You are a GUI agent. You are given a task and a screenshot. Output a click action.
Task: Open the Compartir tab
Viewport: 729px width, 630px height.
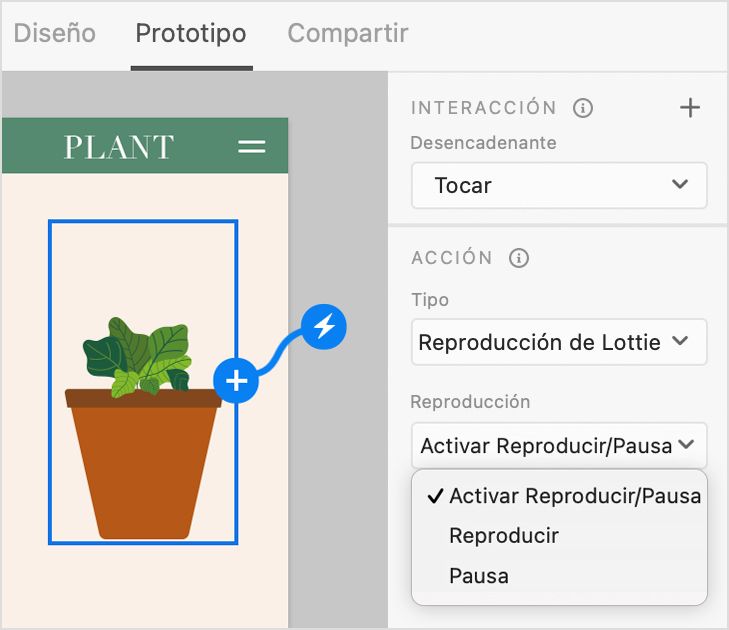348,33
